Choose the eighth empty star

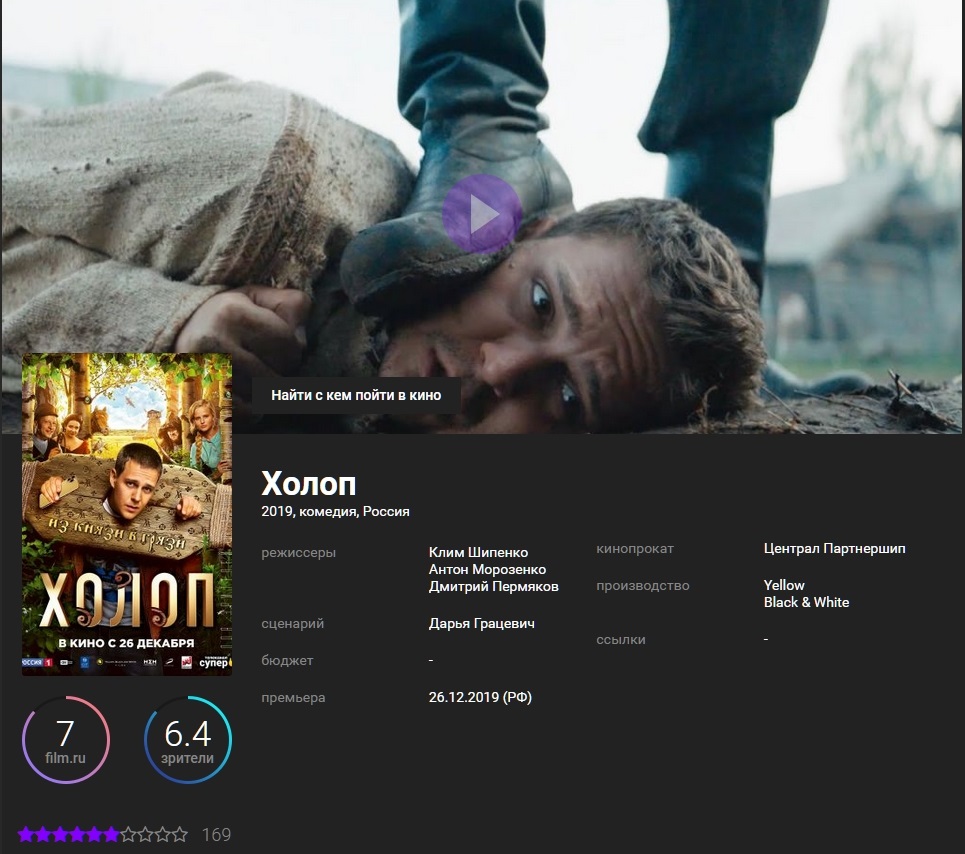(145, 834)
